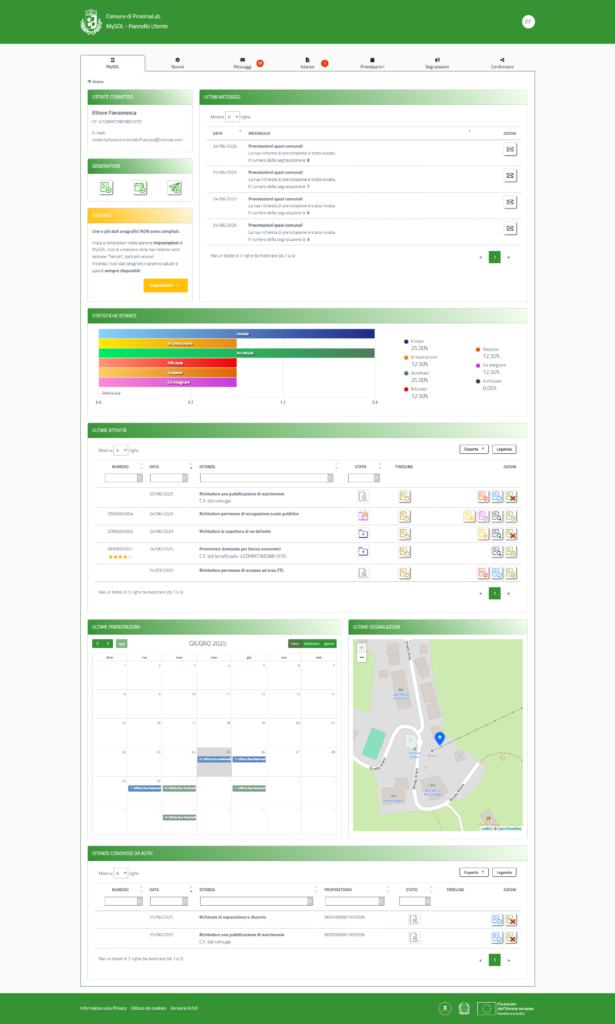This screenshot has width=615, height=1024.
Task: Expand the Esporta dropdown in Ultime Attività
Action: point(474,450)
